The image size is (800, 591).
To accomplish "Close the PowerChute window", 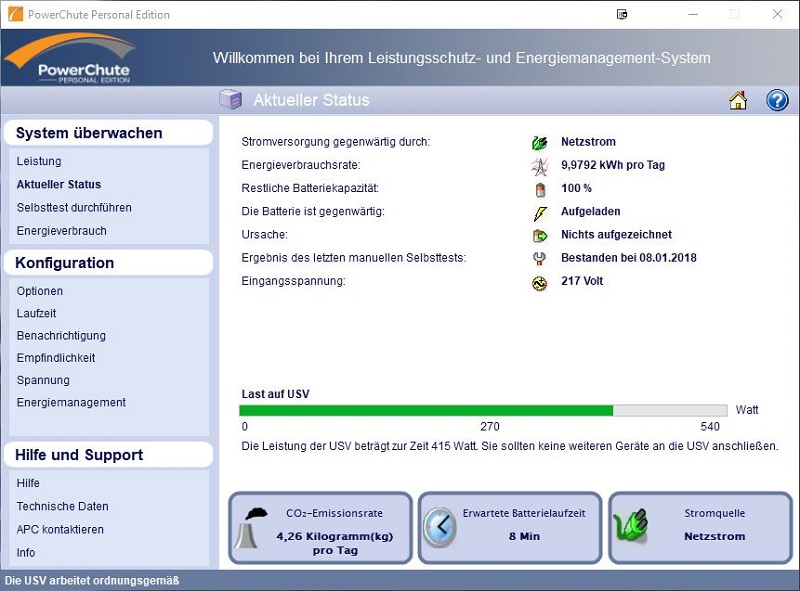I will coord(778,14).
